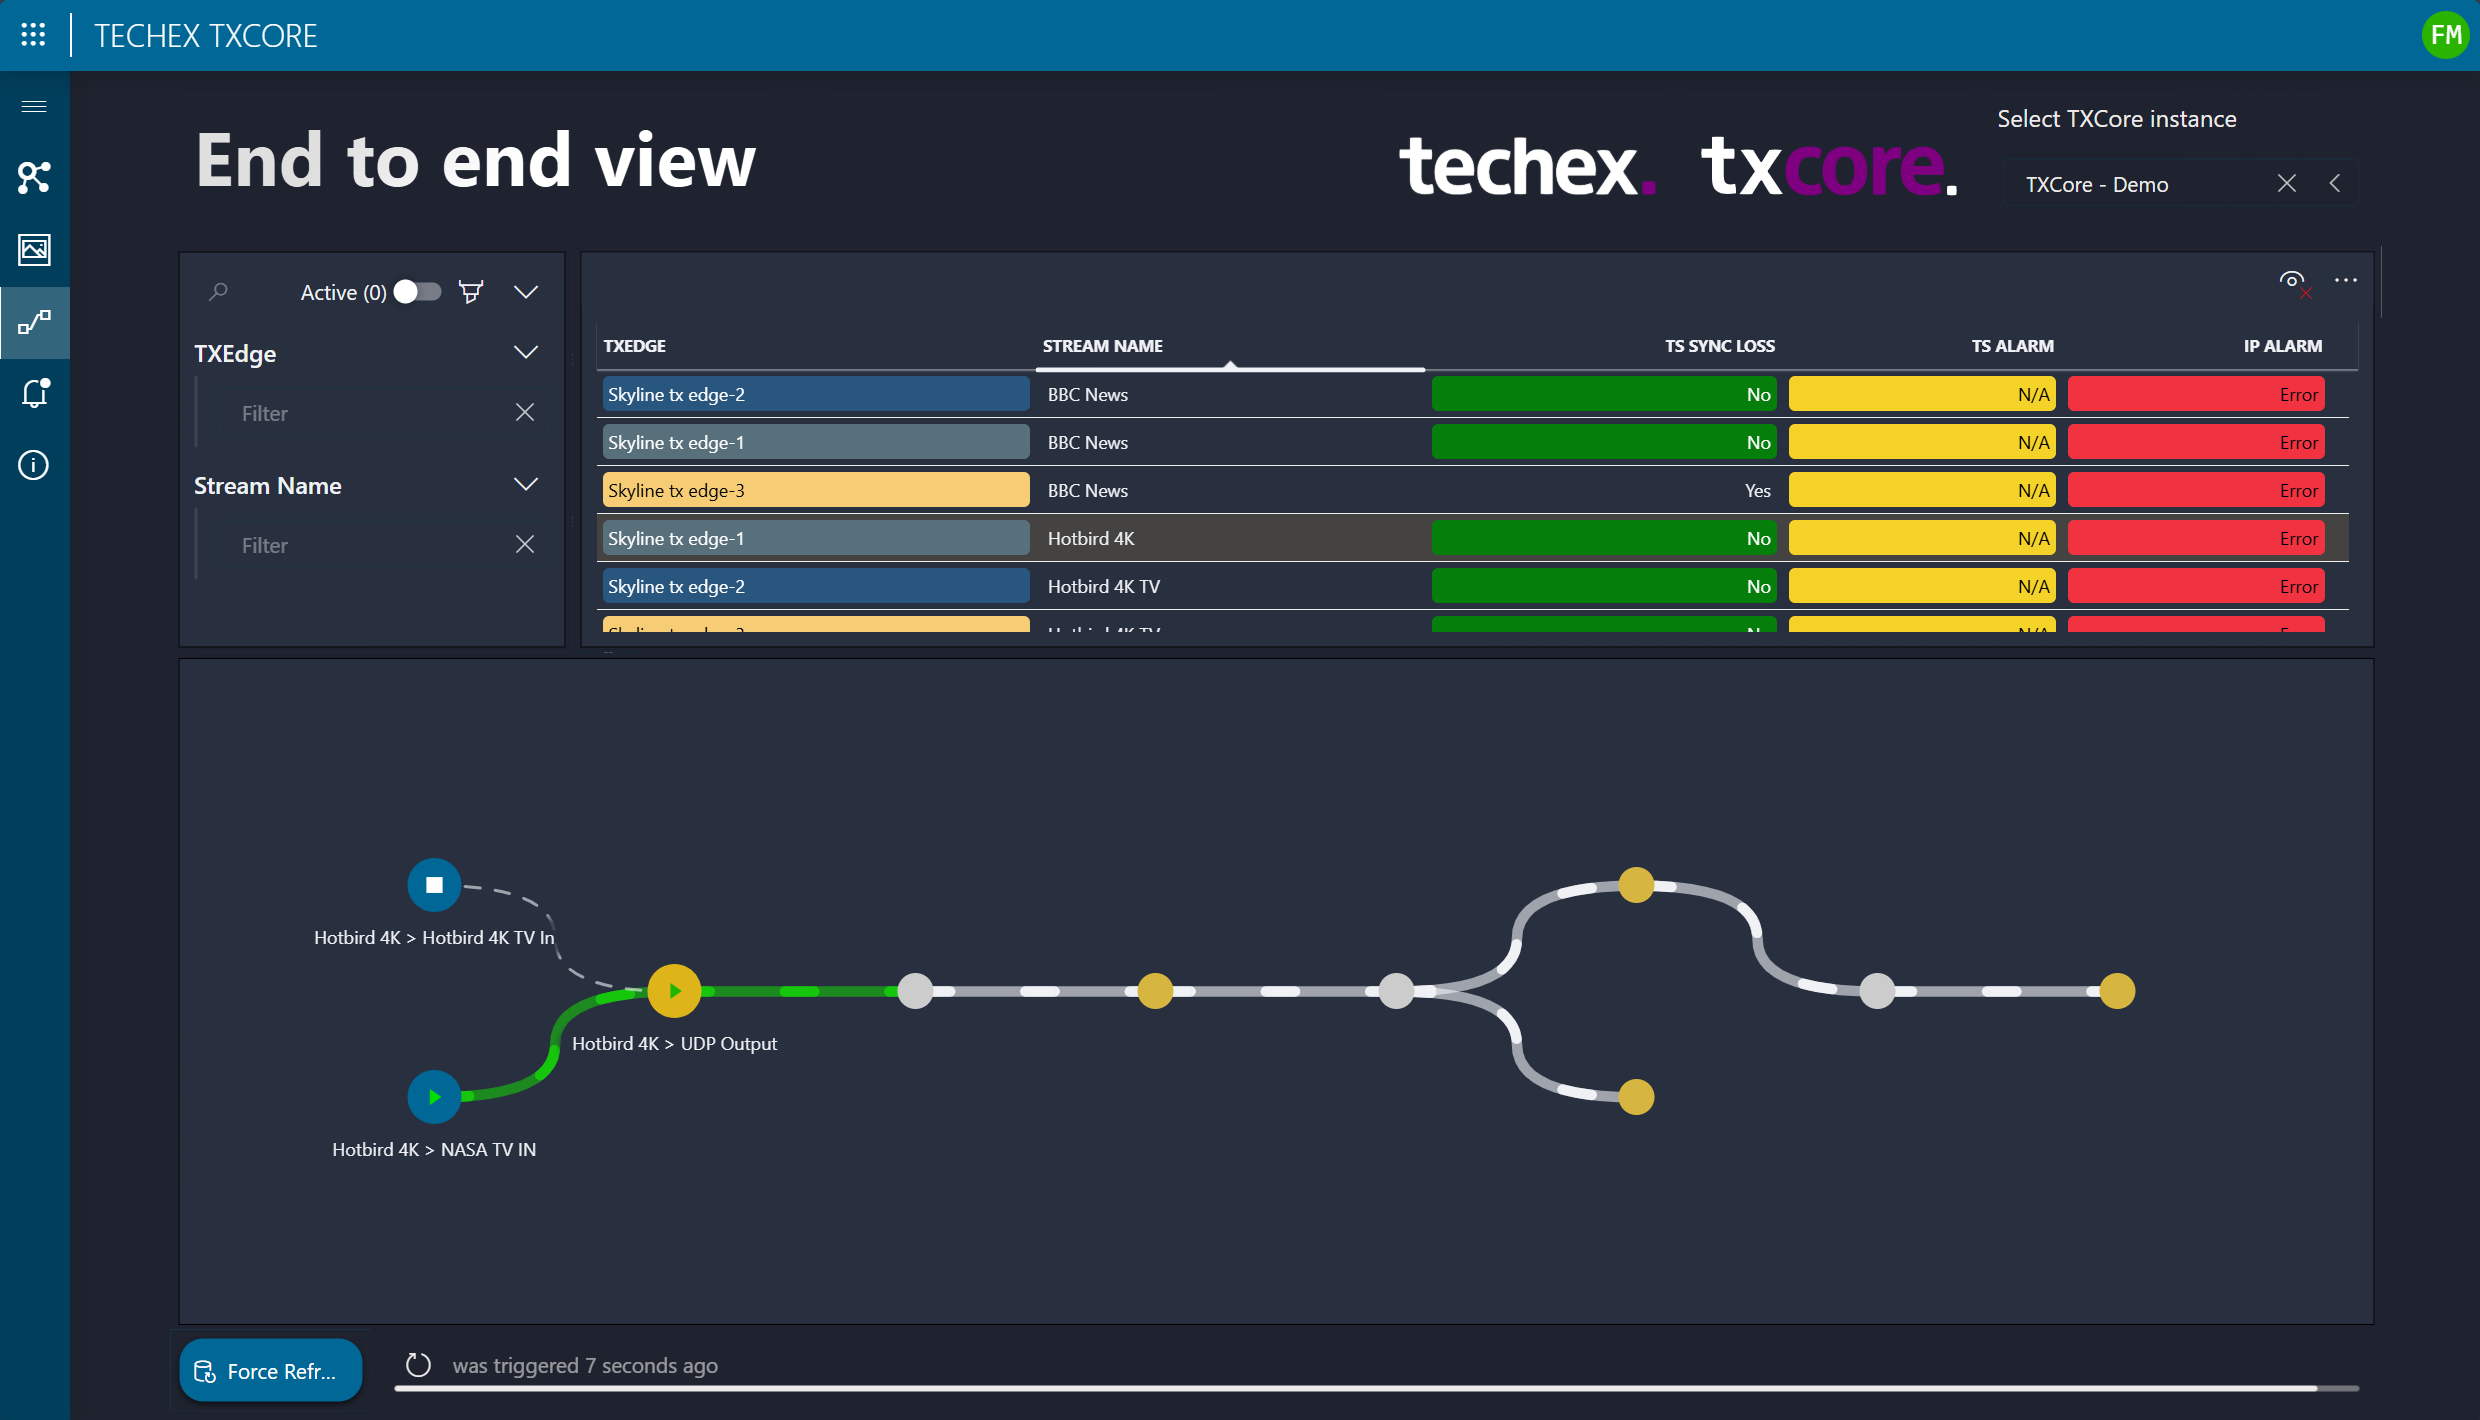Click the grey node after upper branch
Screen dimensions: 2480x1420
pyautogui.click(x=1877, y=990)
